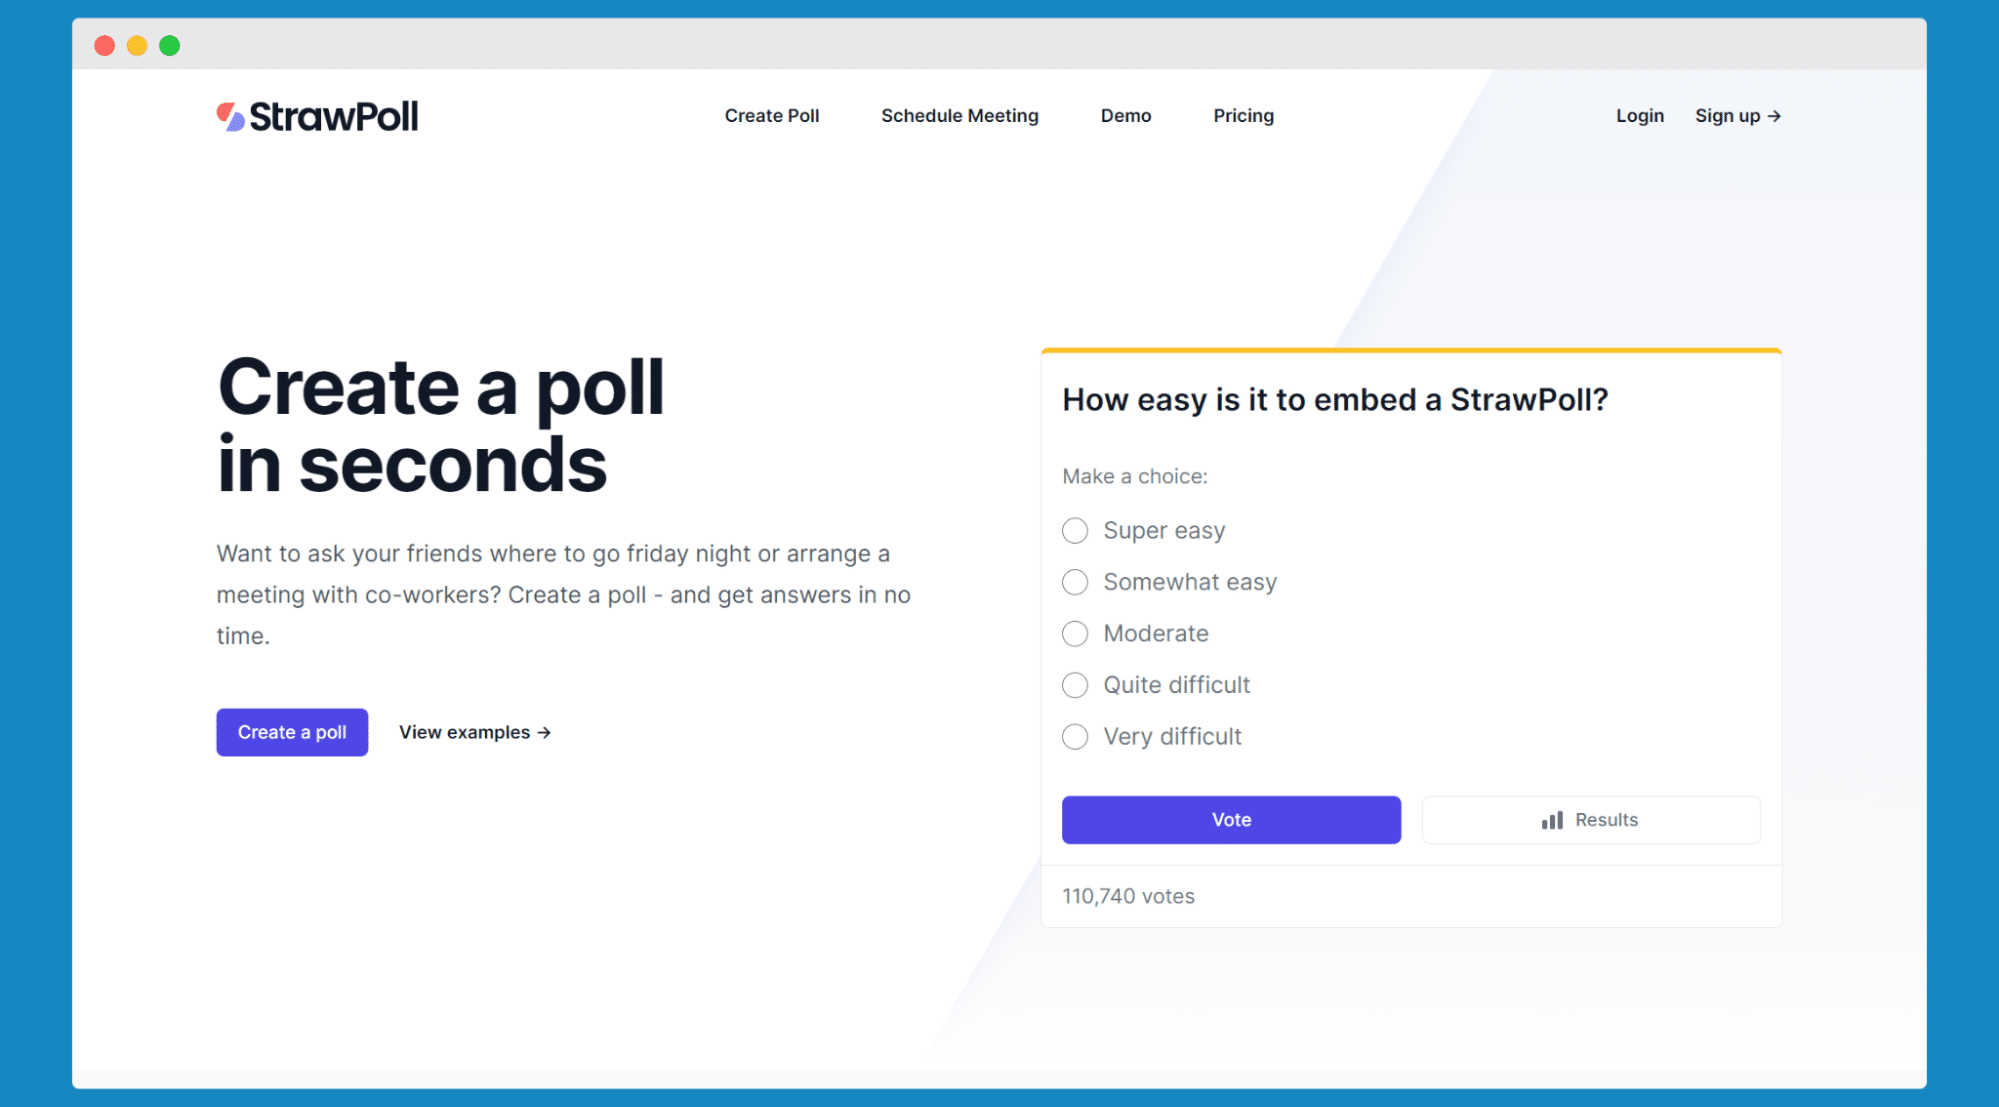Open the Schedule Meeting menu item
1999x1107 pixels.
click(959, 115)
